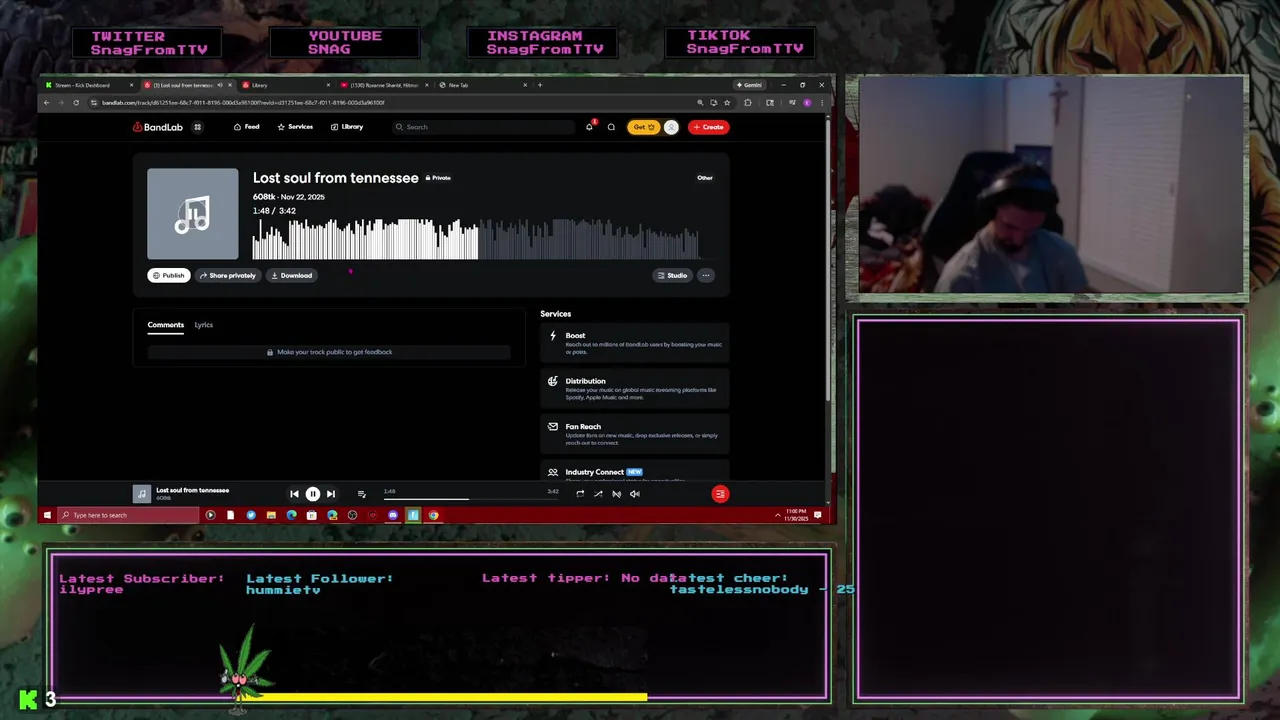The image size is (1280, 720).
Task: Go back in the browser
Action: coord(47,103)
